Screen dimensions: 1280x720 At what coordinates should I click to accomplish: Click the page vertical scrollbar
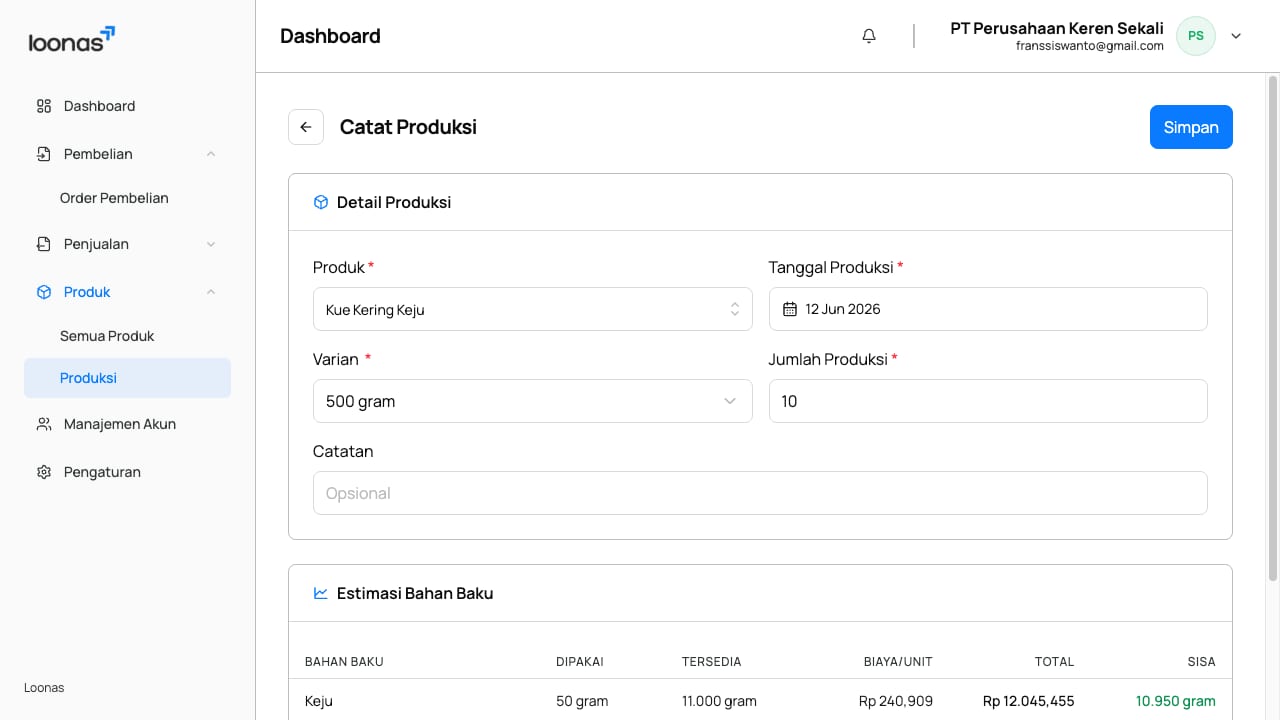coord(1273,328)
